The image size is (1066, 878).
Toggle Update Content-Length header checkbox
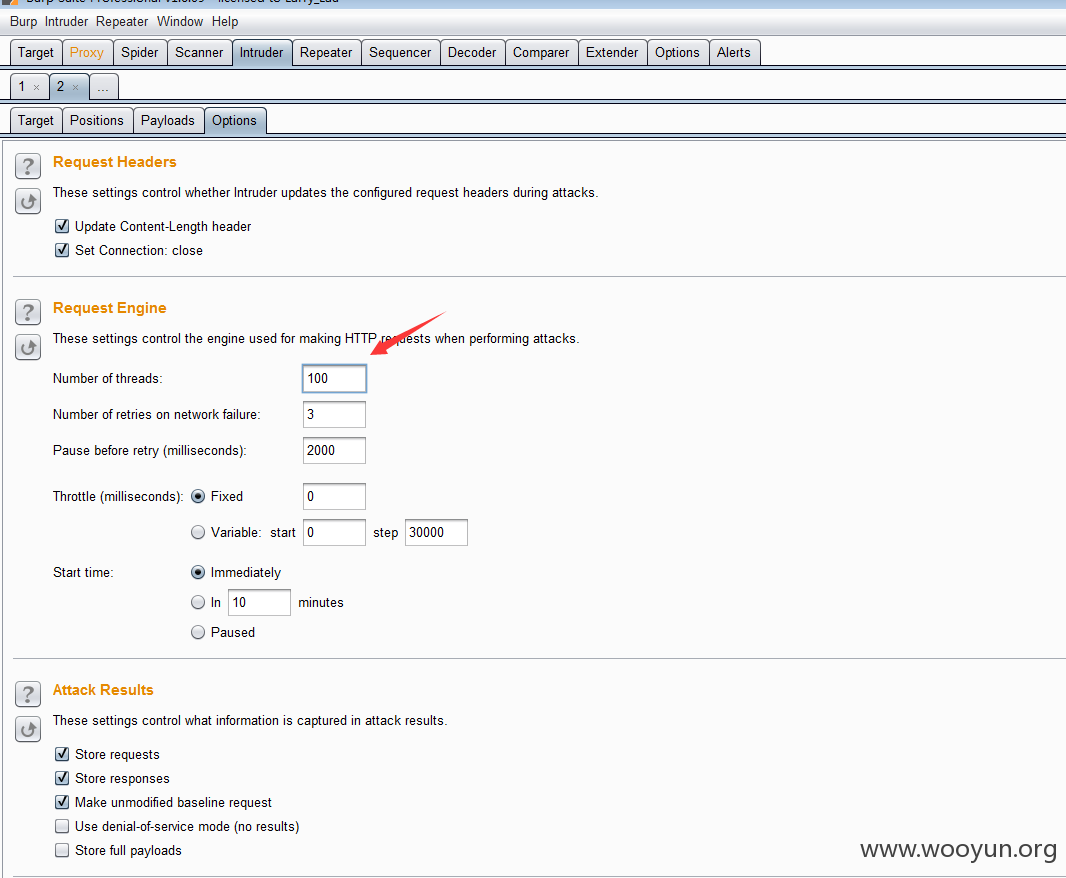(x=62, y=226)
